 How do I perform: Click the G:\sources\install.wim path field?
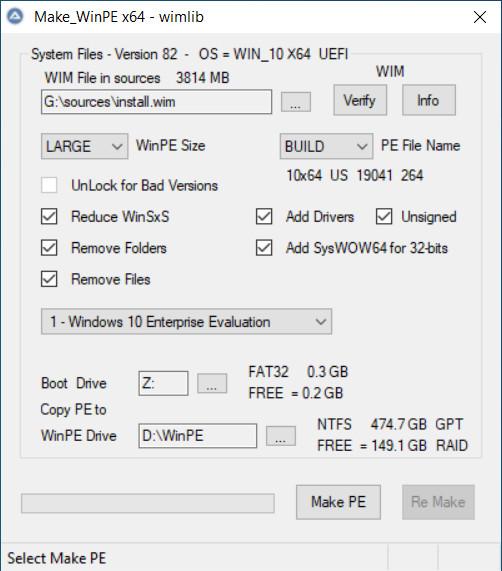click(x=157, y=102)
